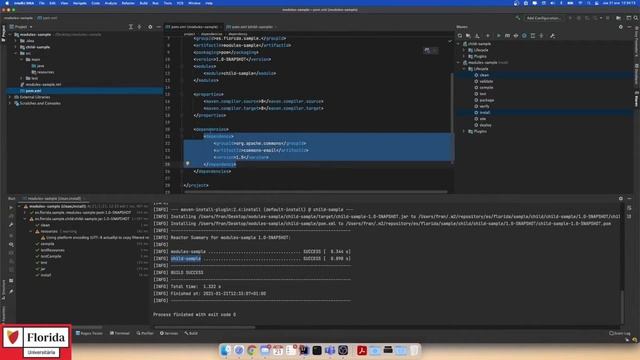Select testCompile step in run tree
Image resolution: width=640 pixels, height=360 pixels.
tap(51, 256)
